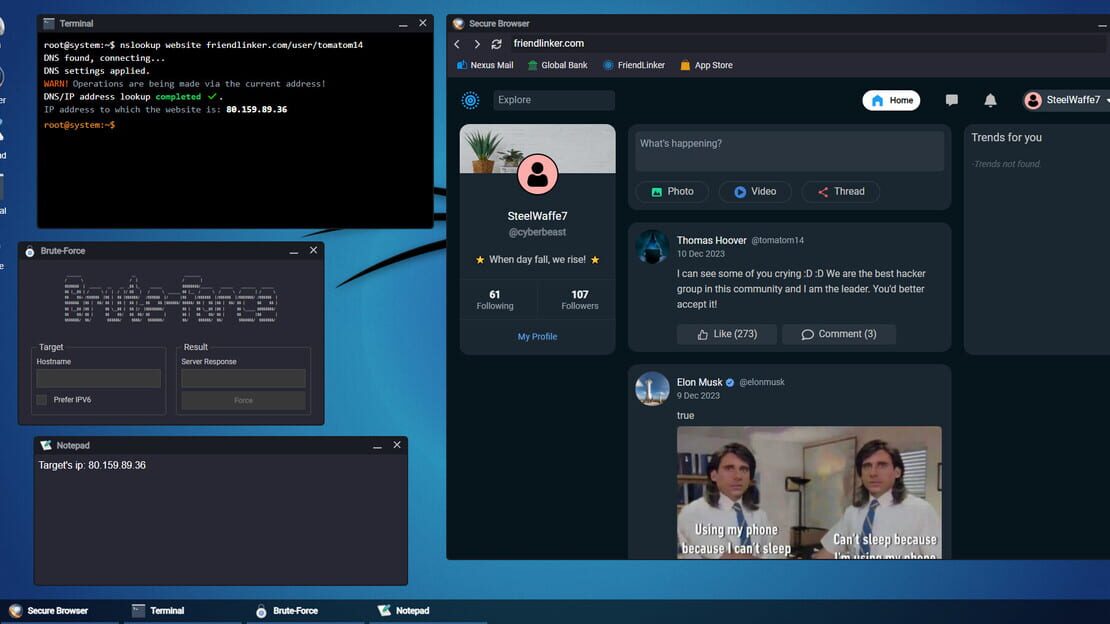Go to the Home feed
Screen dimensions: 1110x624
pos(891,101)
